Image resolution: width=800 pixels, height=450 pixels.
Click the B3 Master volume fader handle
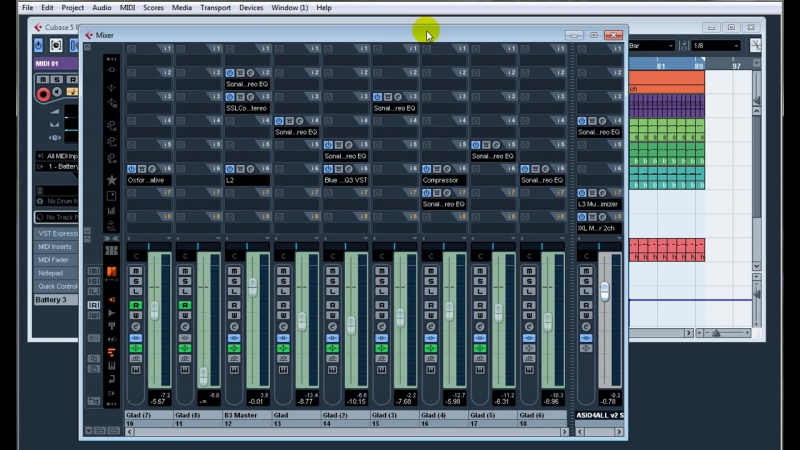coord(253,288)
